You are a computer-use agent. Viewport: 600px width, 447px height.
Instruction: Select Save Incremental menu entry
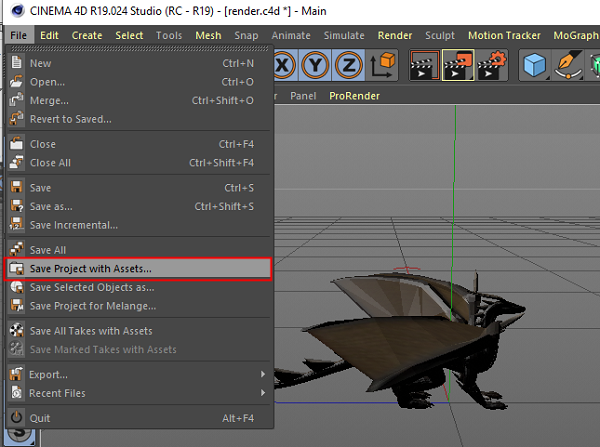click(72, 225)
